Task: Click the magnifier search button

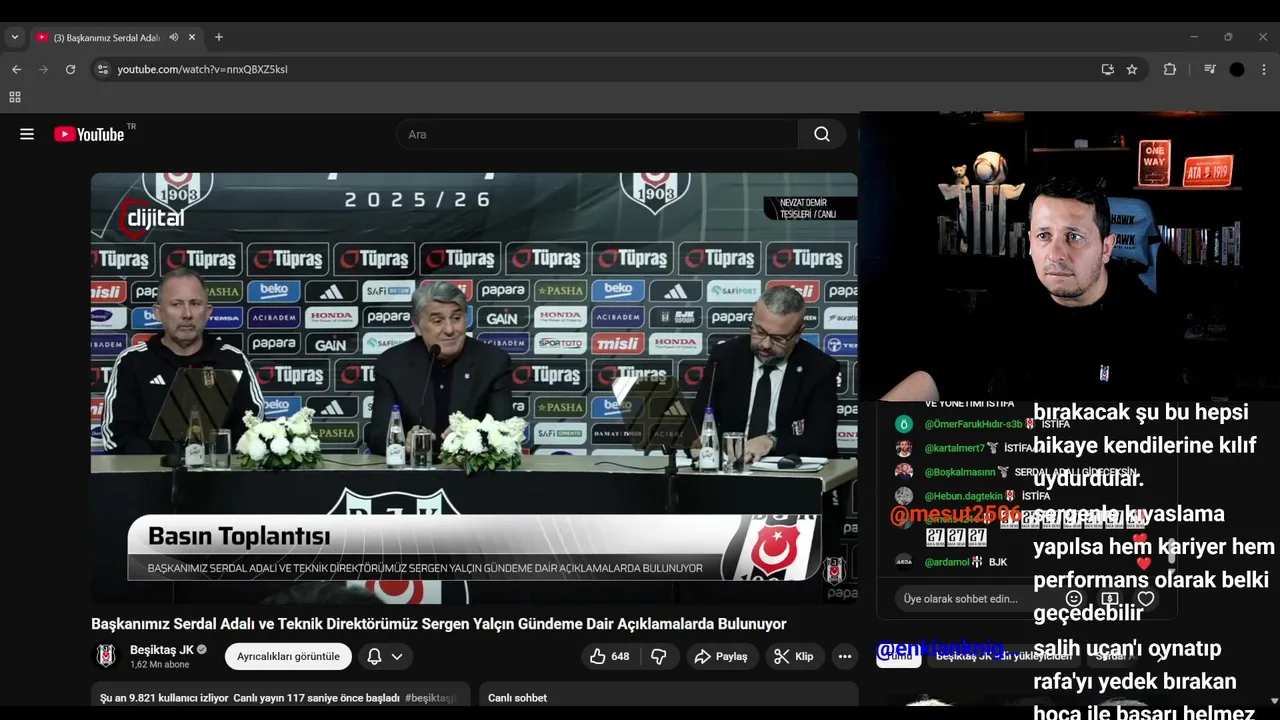Action: click(822, 134)
